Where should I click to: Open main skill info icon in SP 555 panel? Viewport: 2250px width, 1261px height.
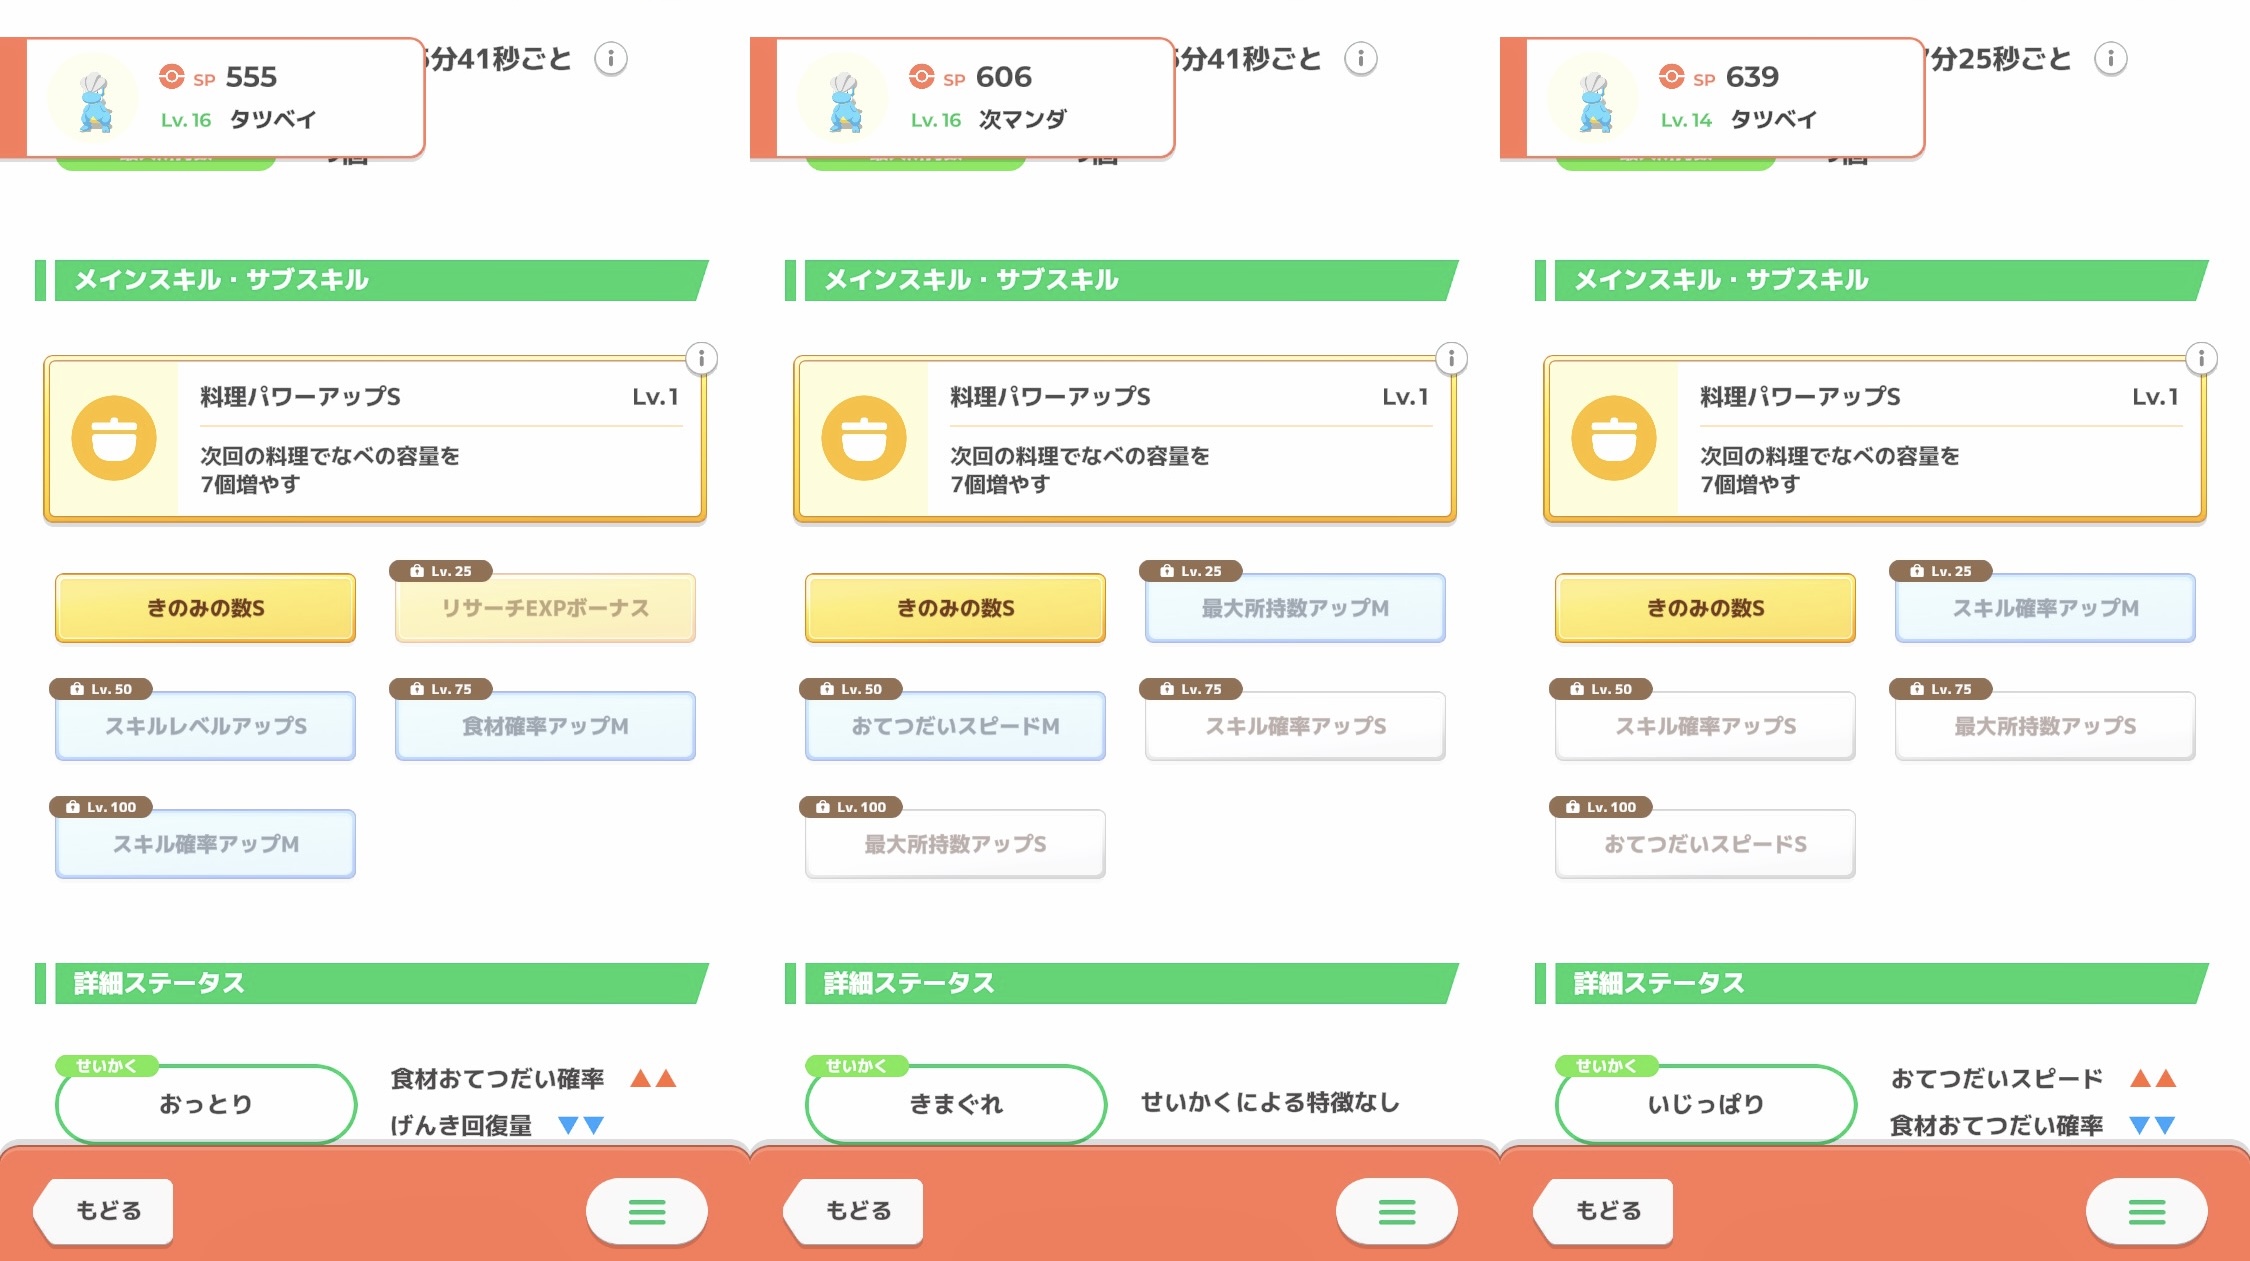click(701, 358)
